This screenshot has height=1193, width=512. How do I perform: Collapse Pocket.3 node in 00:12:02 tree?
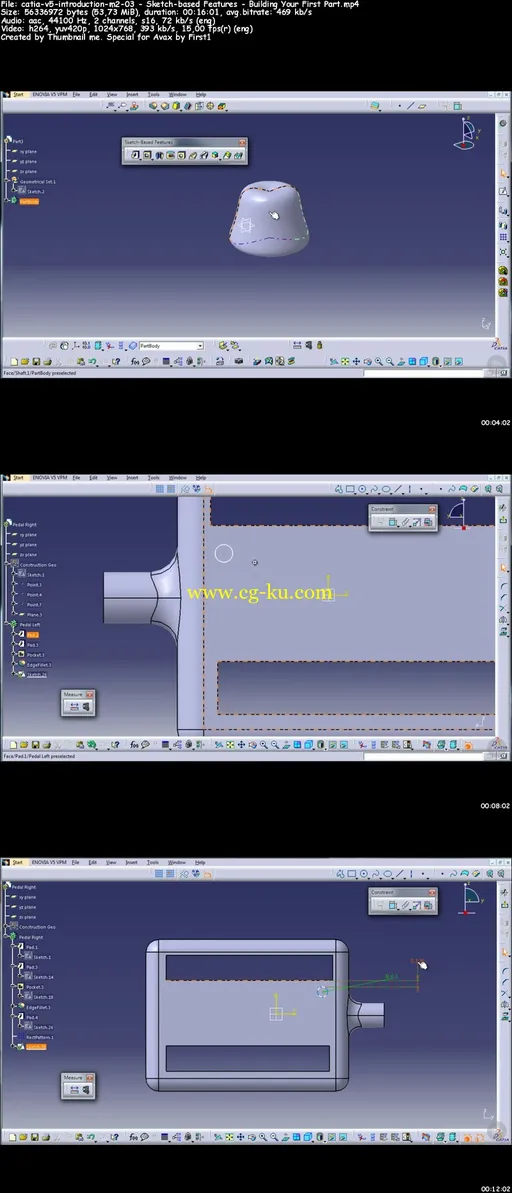[x=12, y=986]
